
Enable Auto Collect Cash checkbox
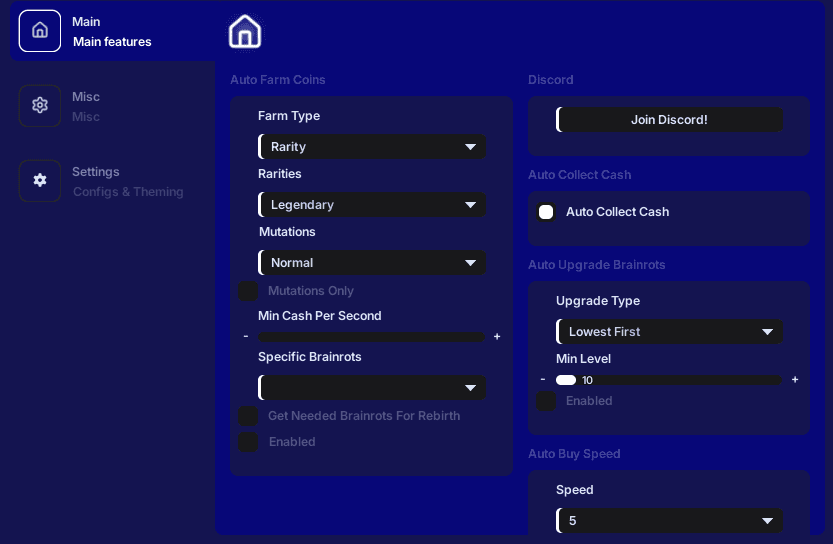coord(546,212)
